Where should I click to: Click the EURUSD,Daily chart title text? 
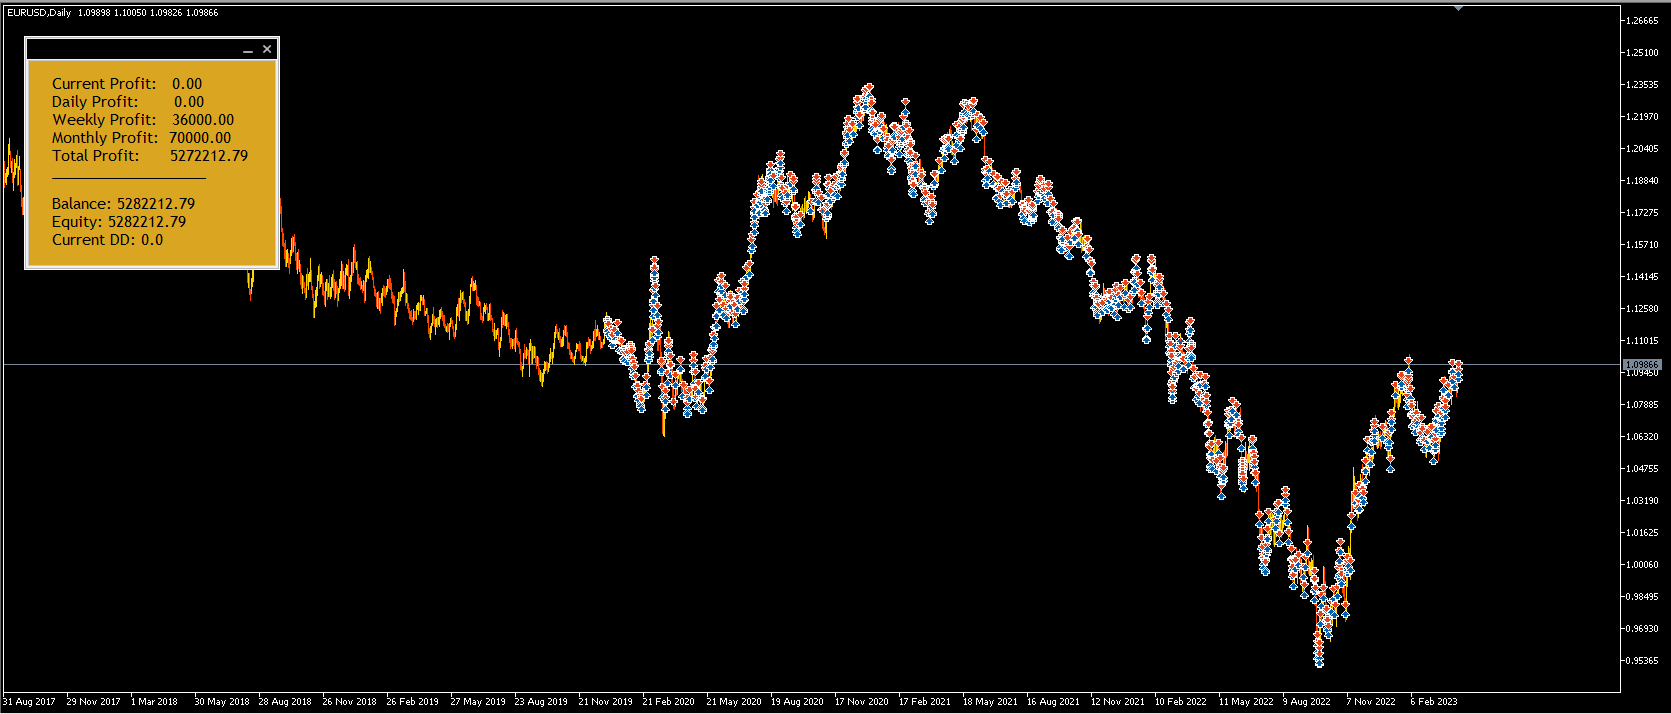(x=39, y=13)
